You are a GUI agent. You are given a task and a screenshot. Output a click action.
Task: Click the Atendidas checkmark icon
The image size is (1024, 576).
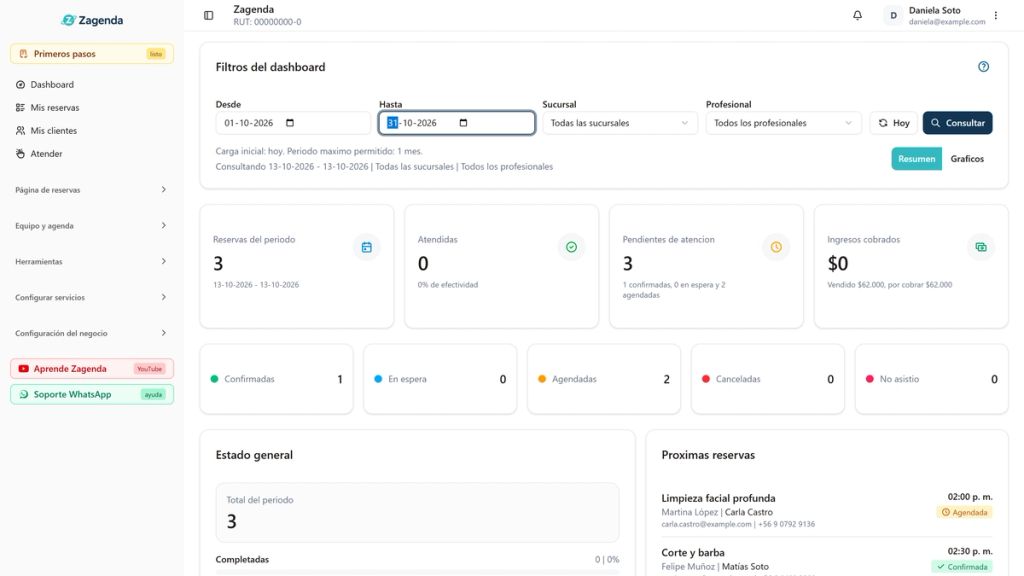tap(571, 247)
